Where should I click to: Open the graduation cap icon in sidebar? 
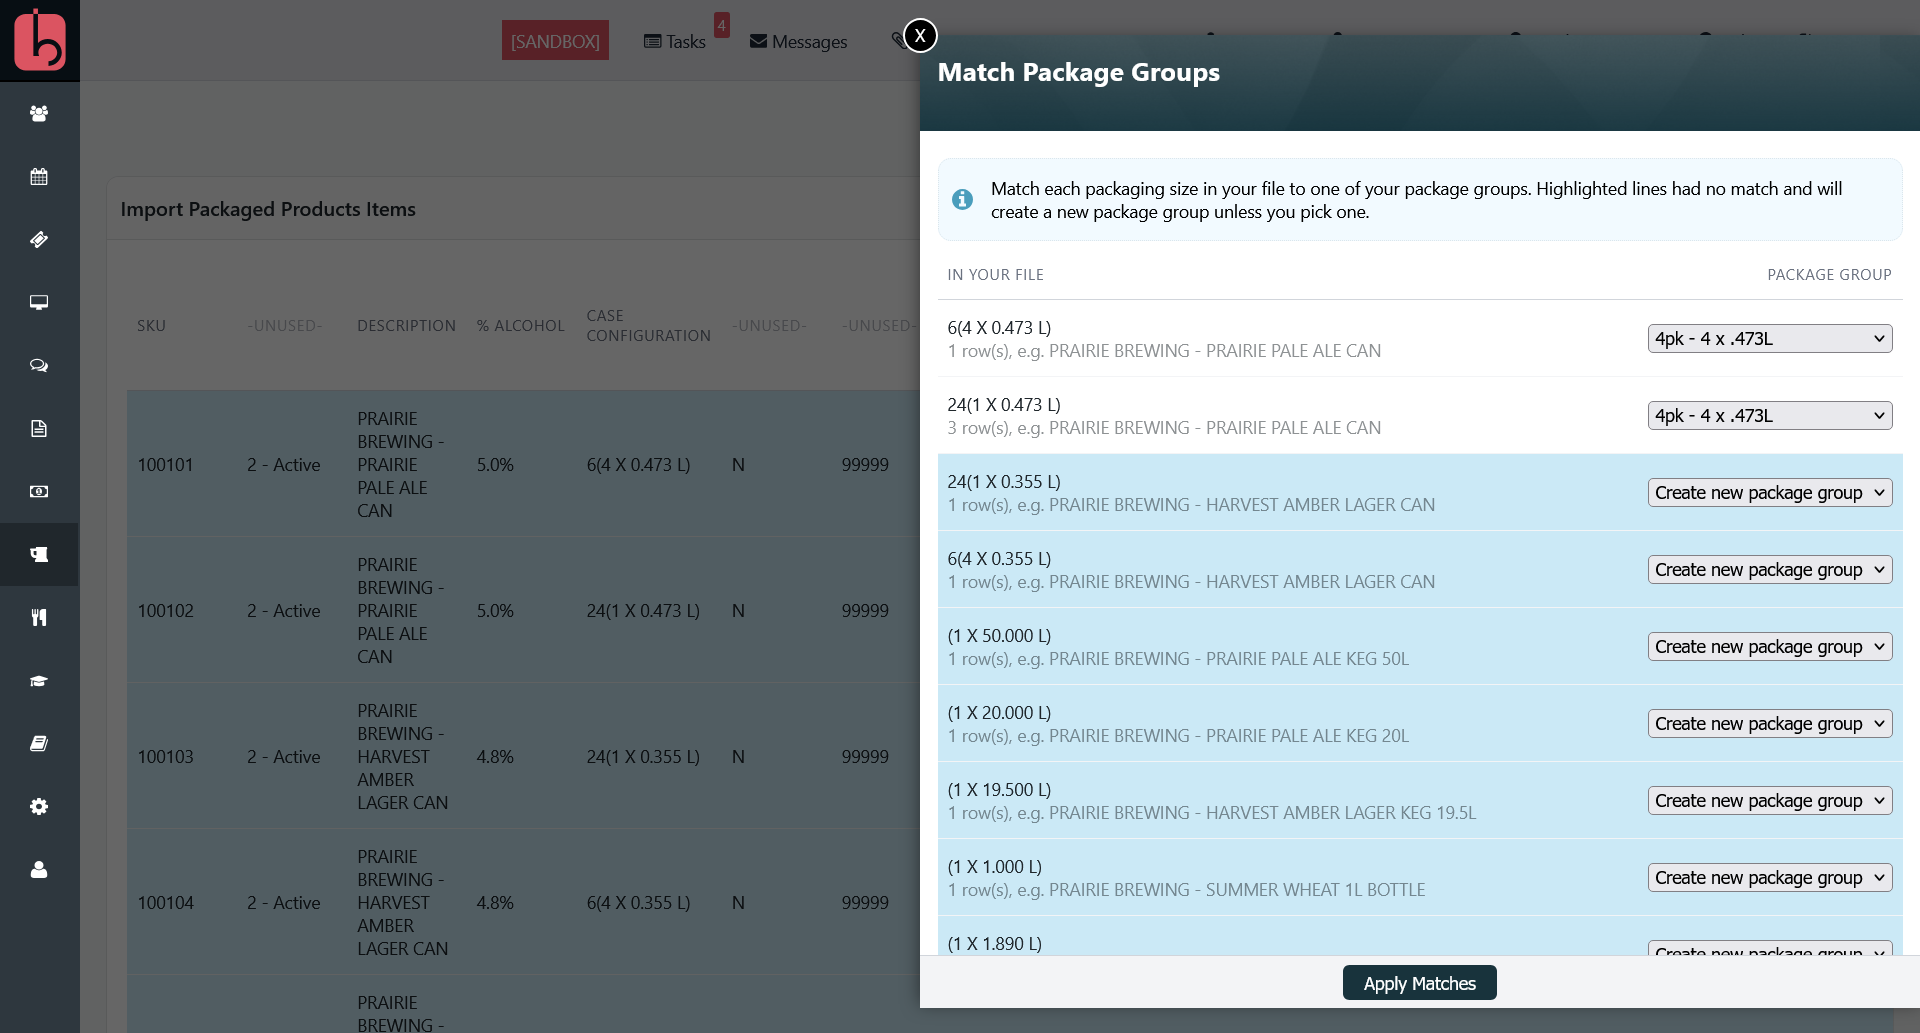click(x=39, y=681)
